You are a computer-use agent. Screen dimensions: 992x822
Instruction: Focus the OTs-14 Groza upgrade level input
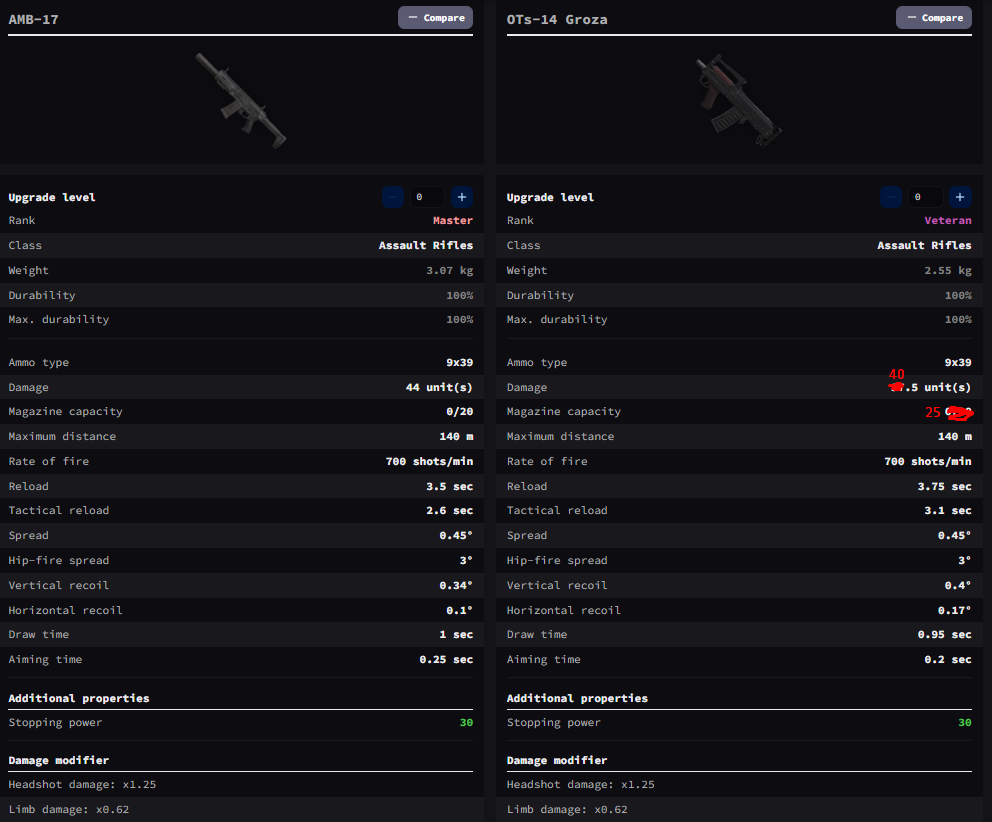coord(925,197)
